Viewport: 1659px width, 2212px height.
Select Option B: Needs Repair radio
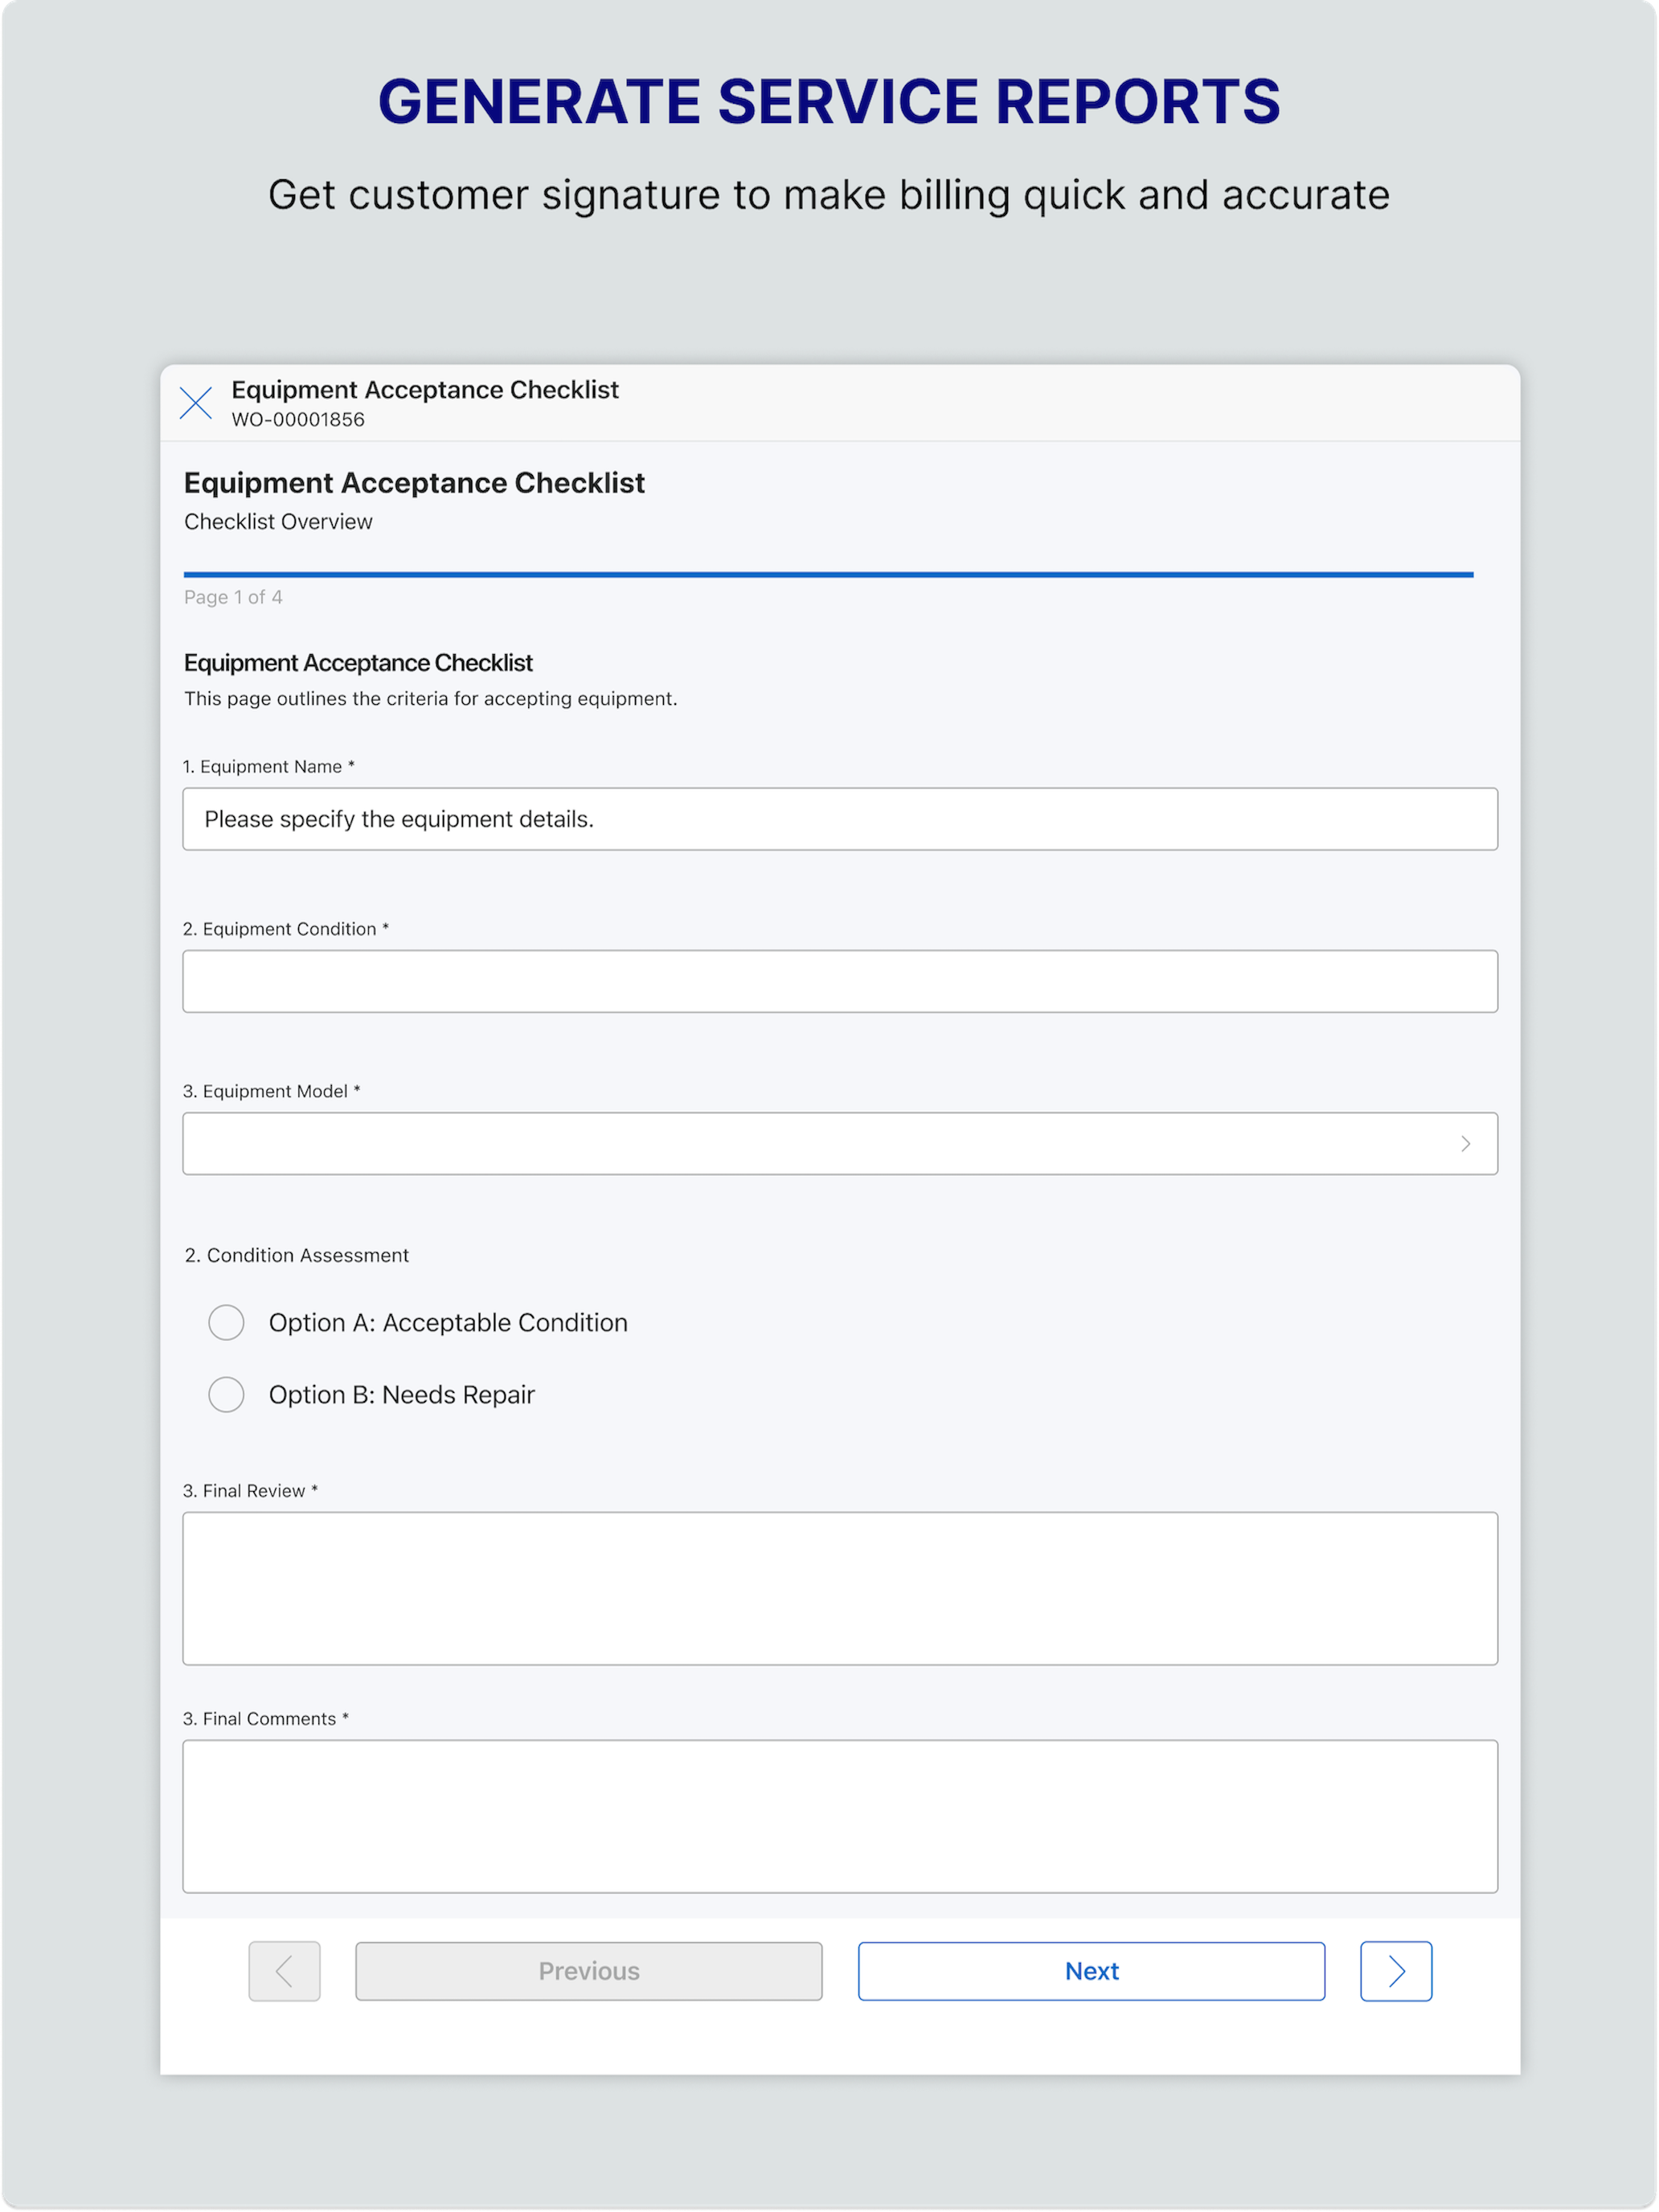[x=226, y=1394]
